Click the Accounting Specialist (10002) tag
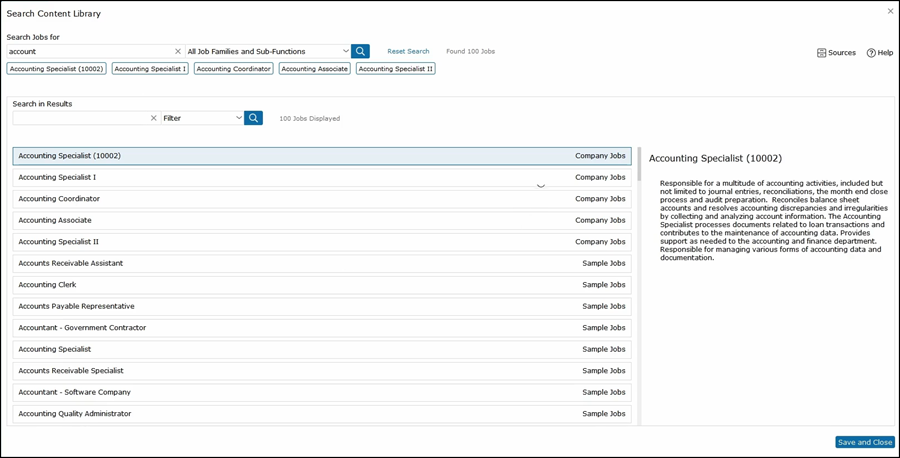The width and height of the screenshot is (900, 458). [x=56, y=69]
